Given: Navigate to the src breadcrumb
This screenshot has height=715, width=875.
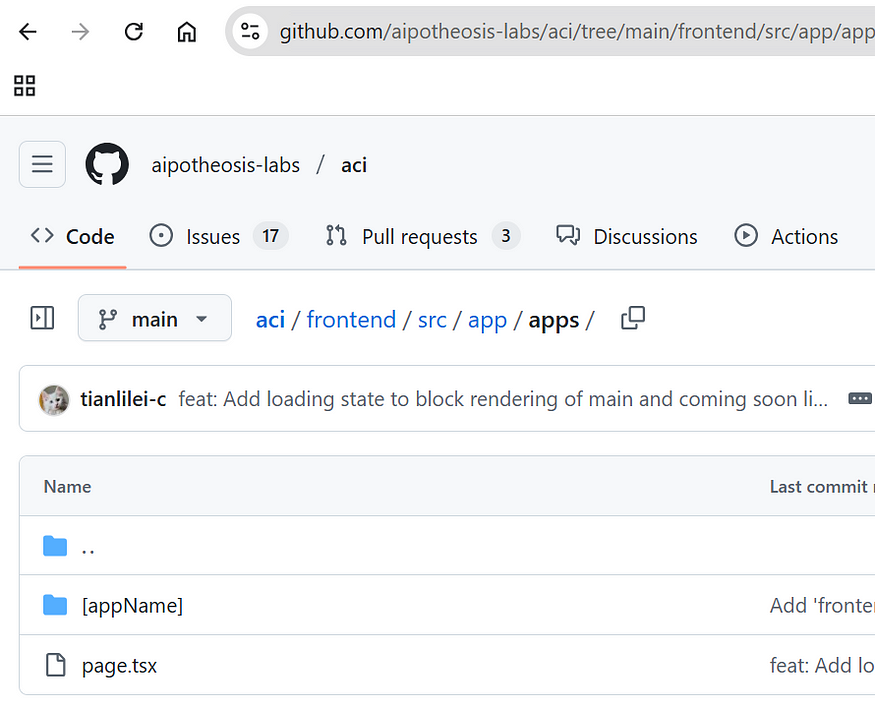Looking at the screenshot, I should pyautogui.click(x=432, y=320).
